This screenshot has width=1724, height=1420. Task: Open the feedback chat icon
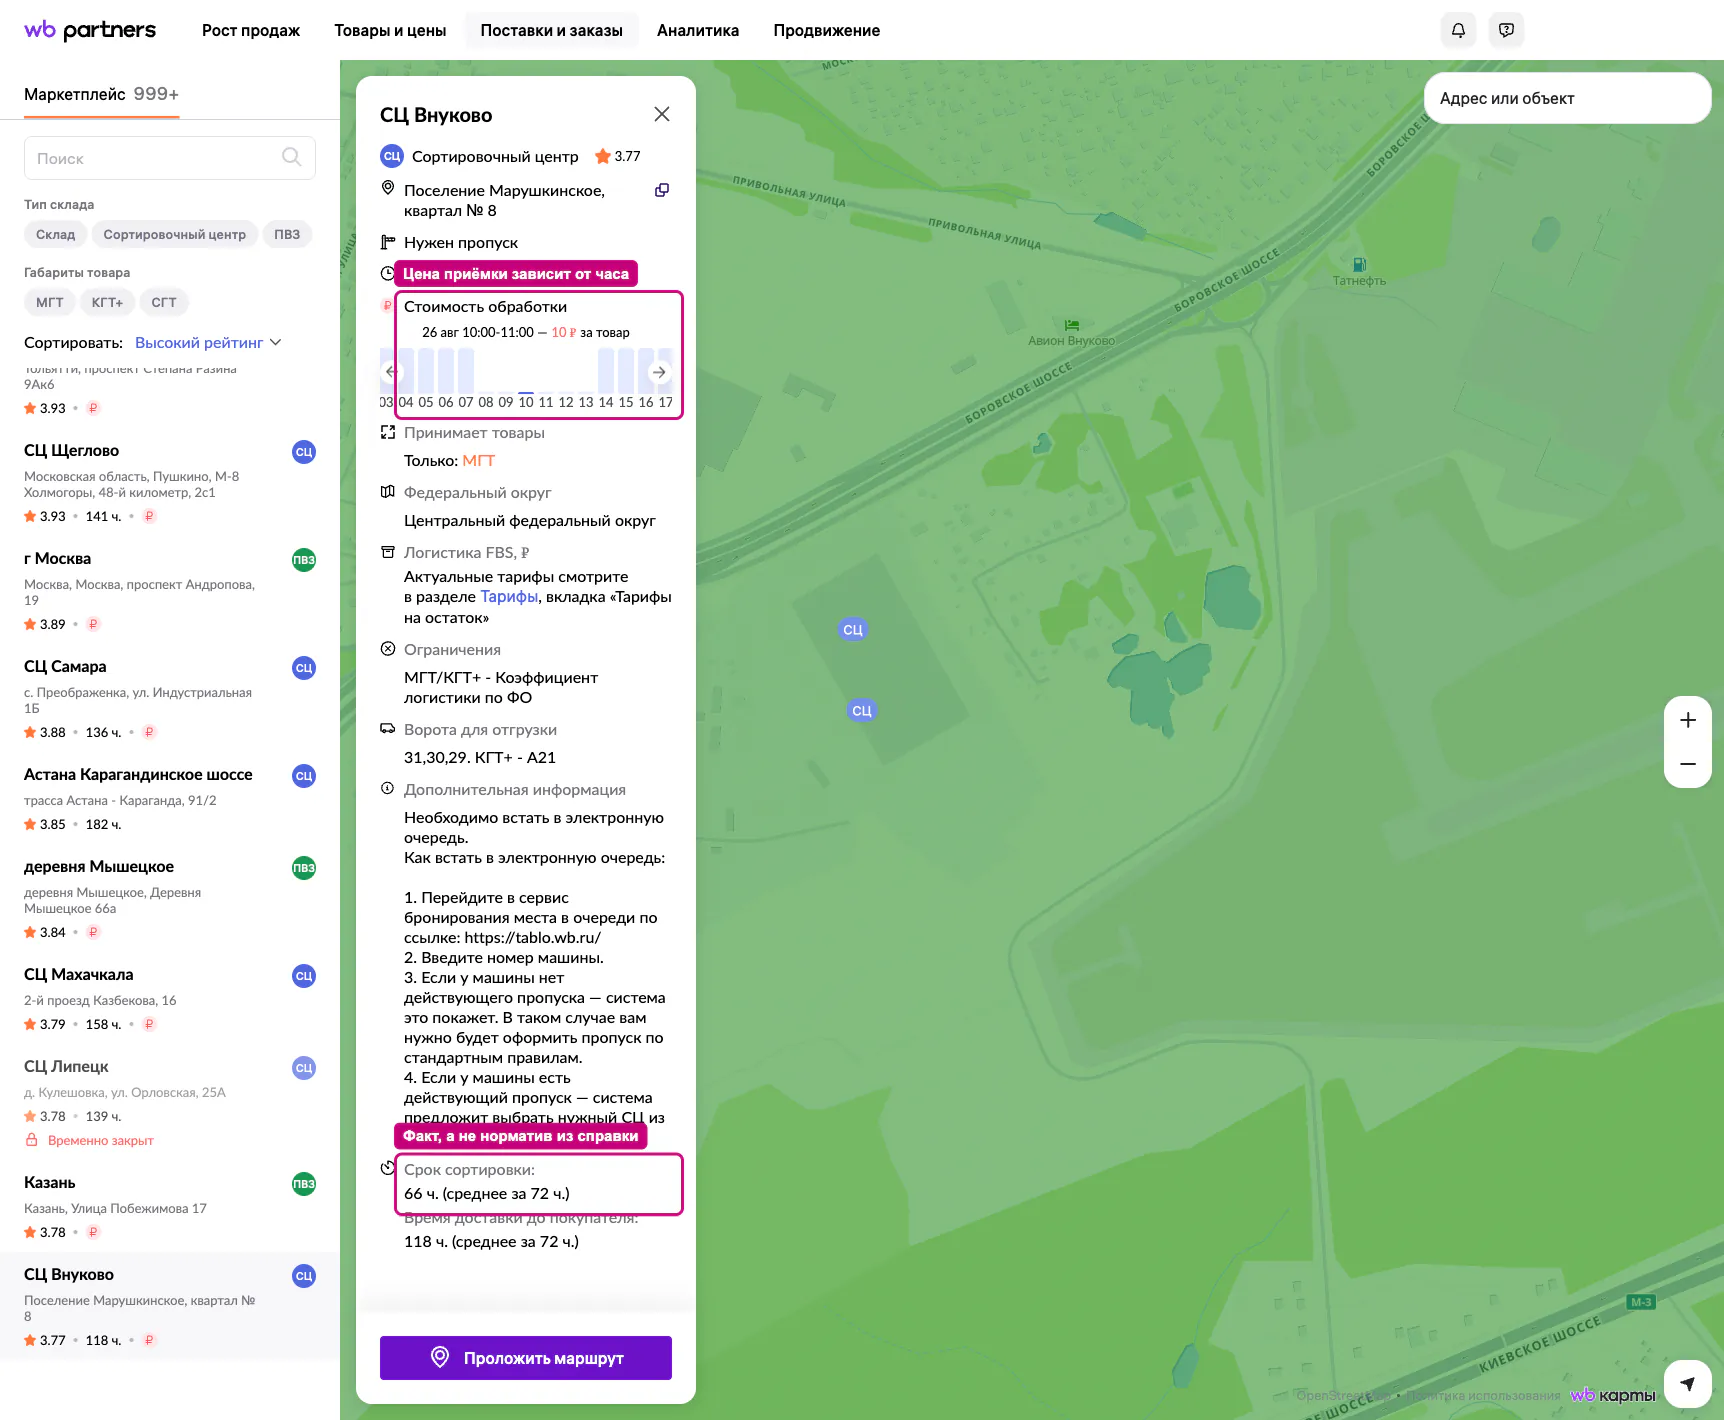click(1507, 30)
